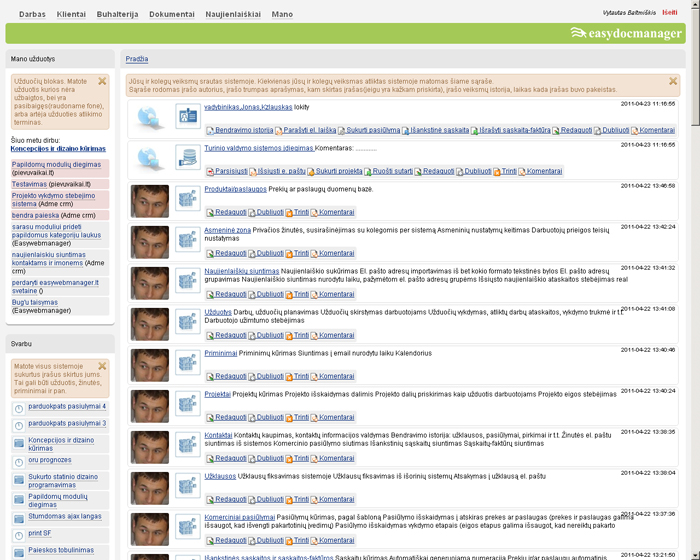Open the oru prognozes reminder

(50, 460)
